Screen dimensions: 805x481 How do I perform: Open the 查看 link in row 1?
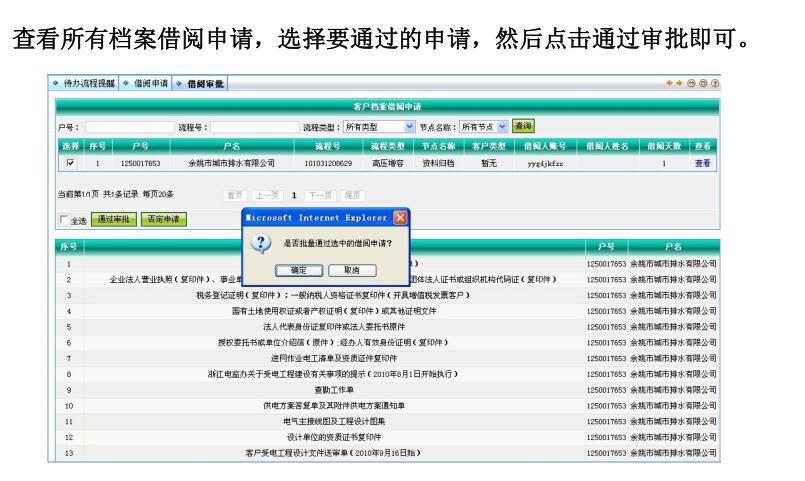(702, 163)
